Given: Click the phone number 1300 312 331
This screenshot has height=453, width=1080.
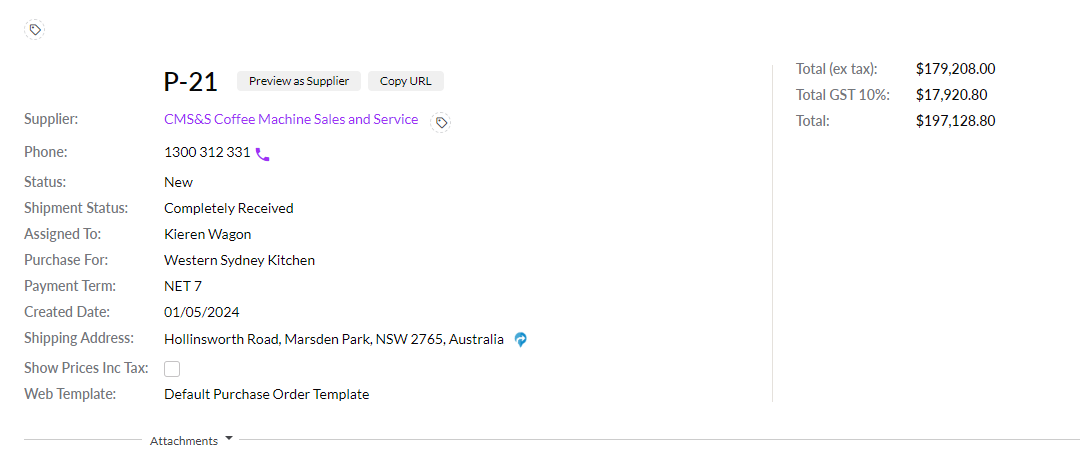Looking at the screenshot, I should click(207, 153).
